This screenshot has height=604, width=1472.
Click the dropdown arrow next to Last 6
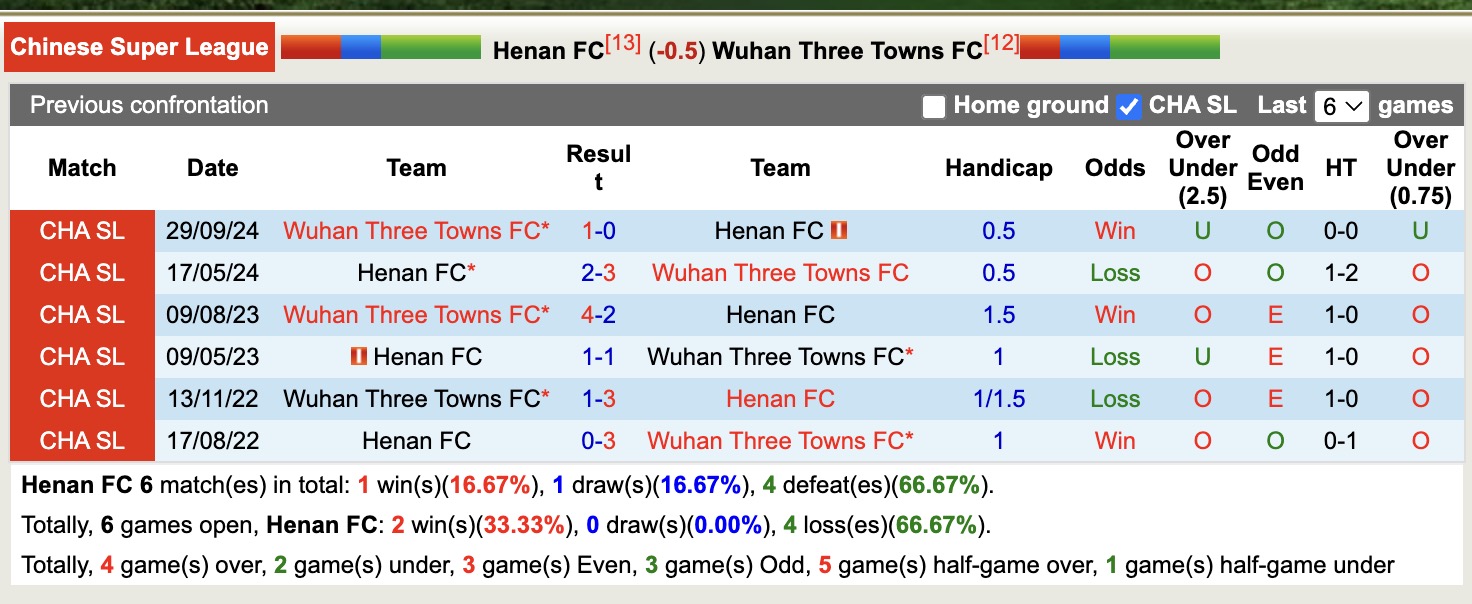point(1356,105)
